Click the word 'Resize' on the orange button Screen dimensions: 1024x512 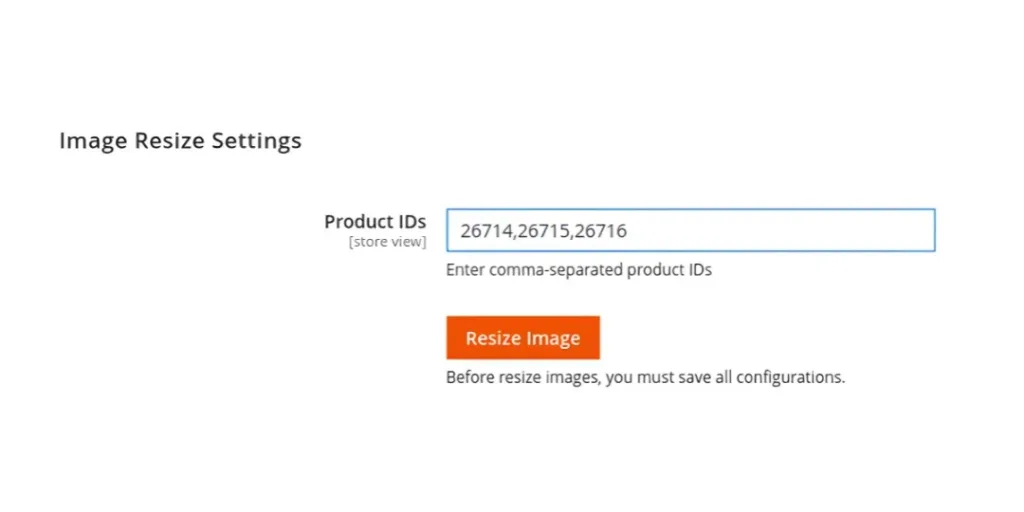tap(494, 338)
